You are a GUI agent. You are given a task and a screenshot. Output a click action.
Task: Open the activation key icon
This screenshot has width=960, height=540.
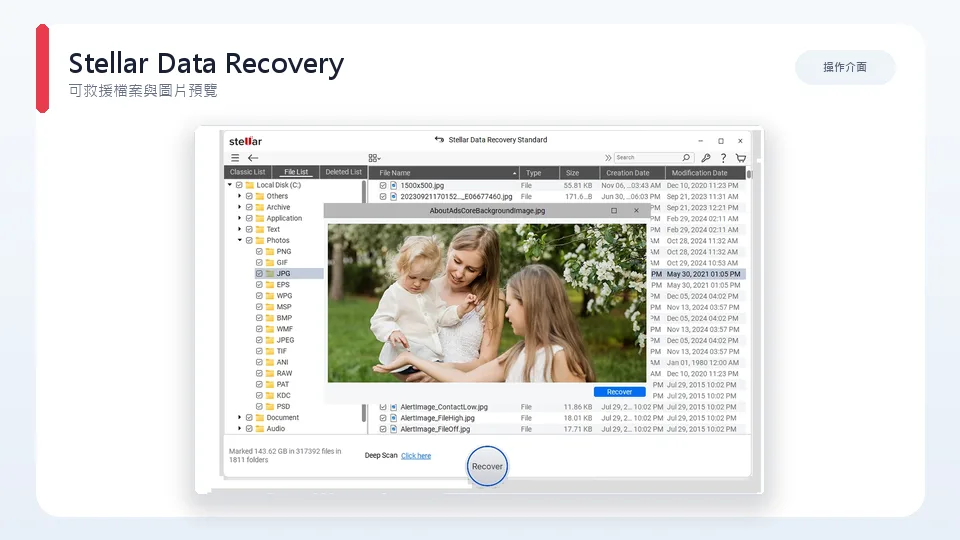tap(706, 158)
